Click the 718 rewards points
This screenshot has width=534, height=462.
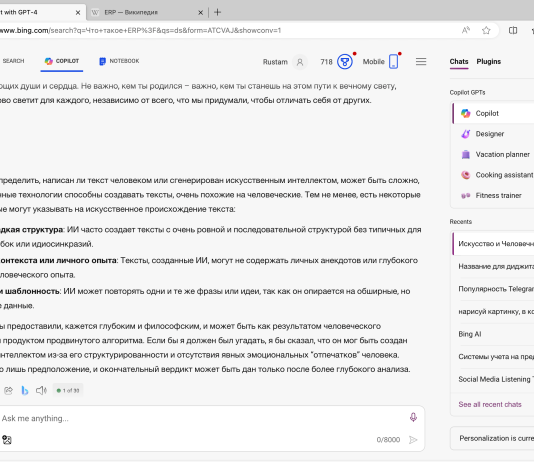point(326,62)
